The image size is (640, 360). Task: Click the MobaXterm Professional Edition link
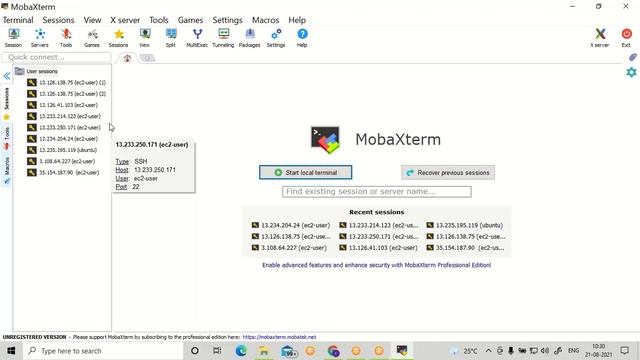coord(376,265)
